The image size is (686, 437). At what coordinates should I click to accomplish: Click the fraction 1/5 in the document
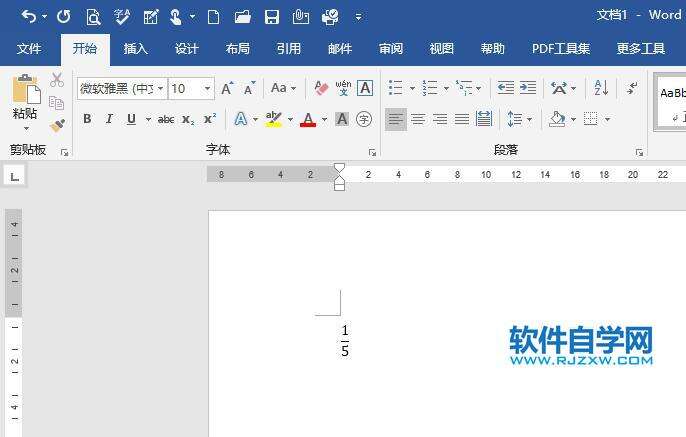tap(344, 340)
